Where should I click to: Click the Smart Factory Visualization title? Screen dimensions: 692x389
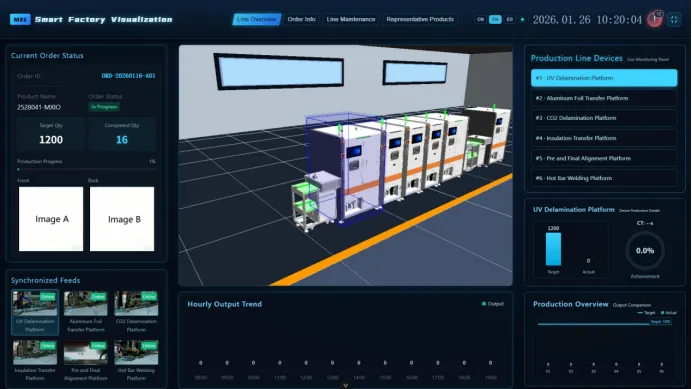tap(104, 19)
